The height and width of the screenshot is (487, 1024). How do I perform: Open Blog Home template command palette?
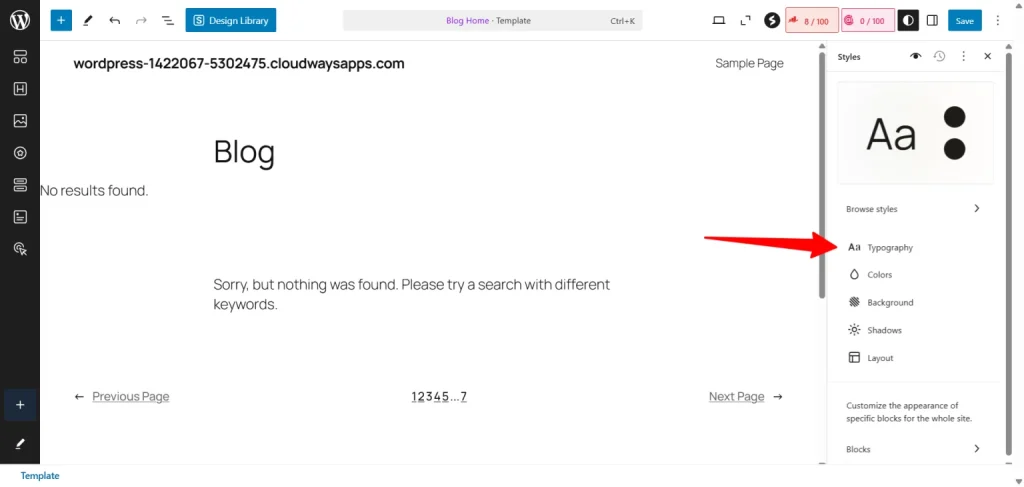tap(492, 20)
